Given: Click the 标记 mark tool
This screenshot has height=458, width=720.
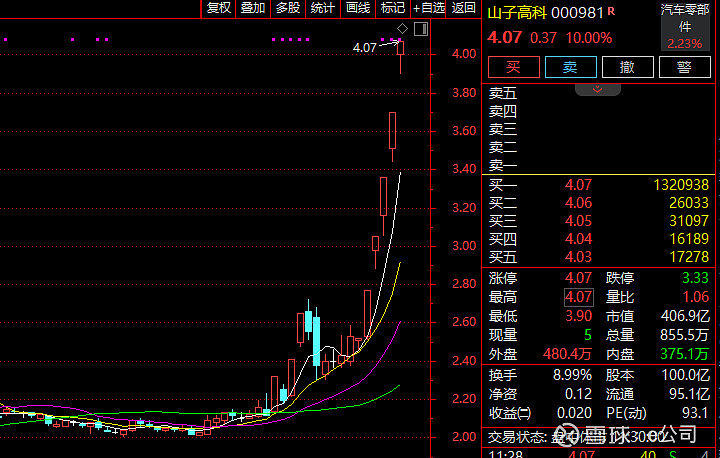Looking at the screenshot, I should point(393,8).
